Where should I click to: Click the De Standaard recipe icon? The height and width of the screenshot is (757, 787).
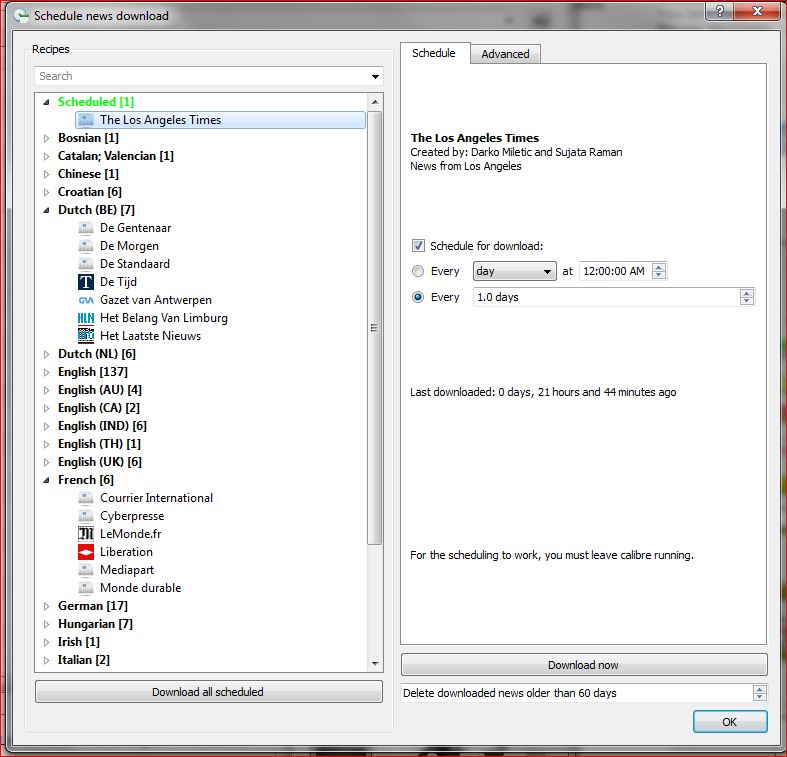pos(86,264)
